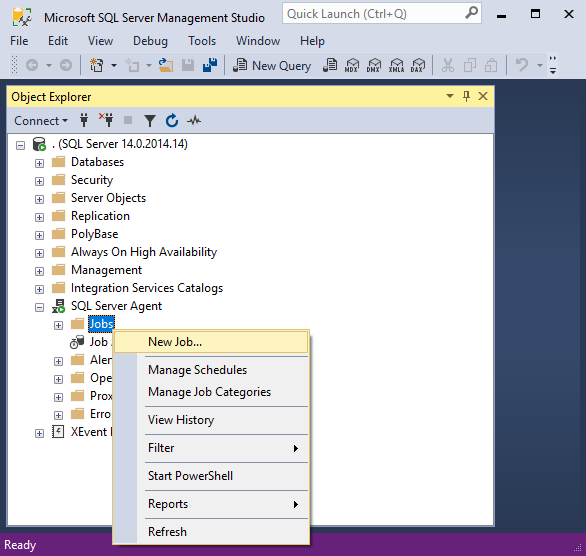Open the Add Item dropdown arrow
The image size is (586, 556).
click(x=149, y=65)
